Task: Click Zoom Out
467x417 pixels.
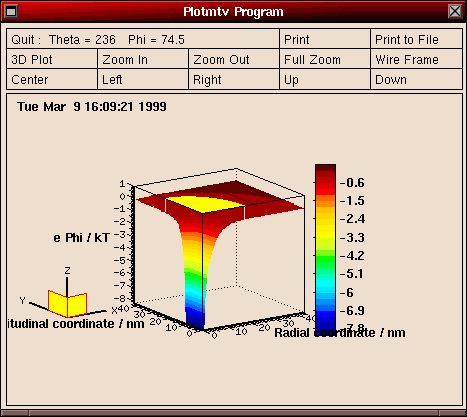Action: (234, 59)
